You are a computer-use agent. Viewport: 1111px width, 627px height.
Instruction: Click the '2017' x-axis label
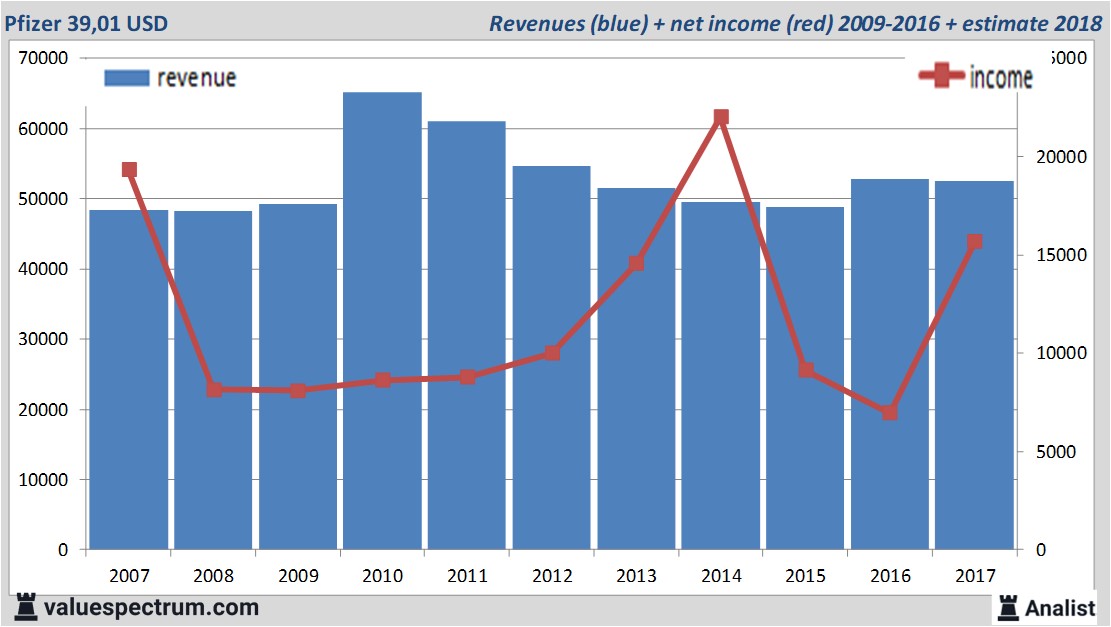coord(975,575)
